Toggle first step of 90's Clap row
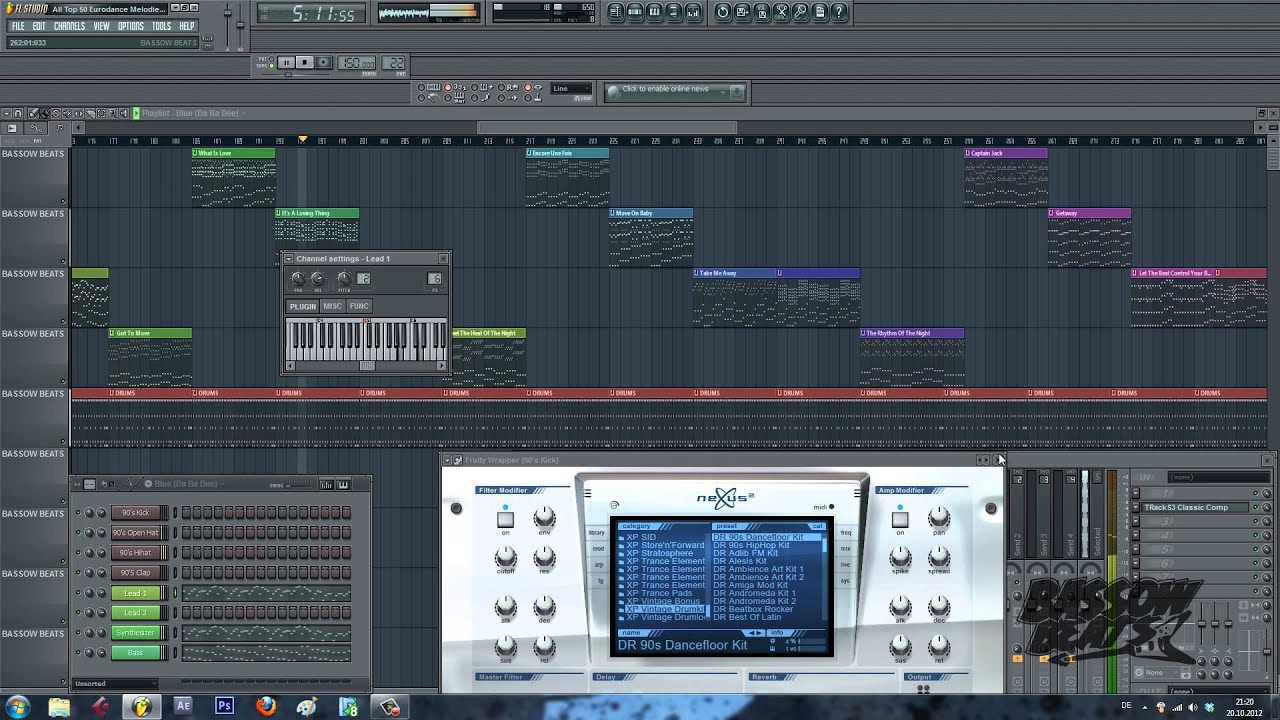The height and width of the screenshot is (720, 1280). (x=186, y=572)
